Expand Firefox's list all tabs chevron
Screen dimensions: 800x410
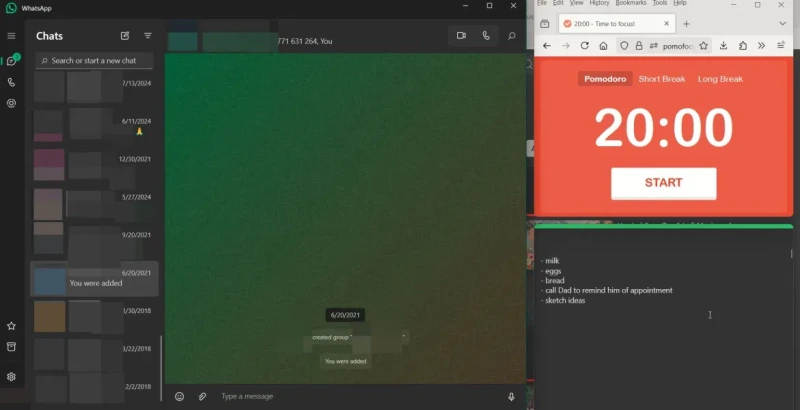click(782, 23)
